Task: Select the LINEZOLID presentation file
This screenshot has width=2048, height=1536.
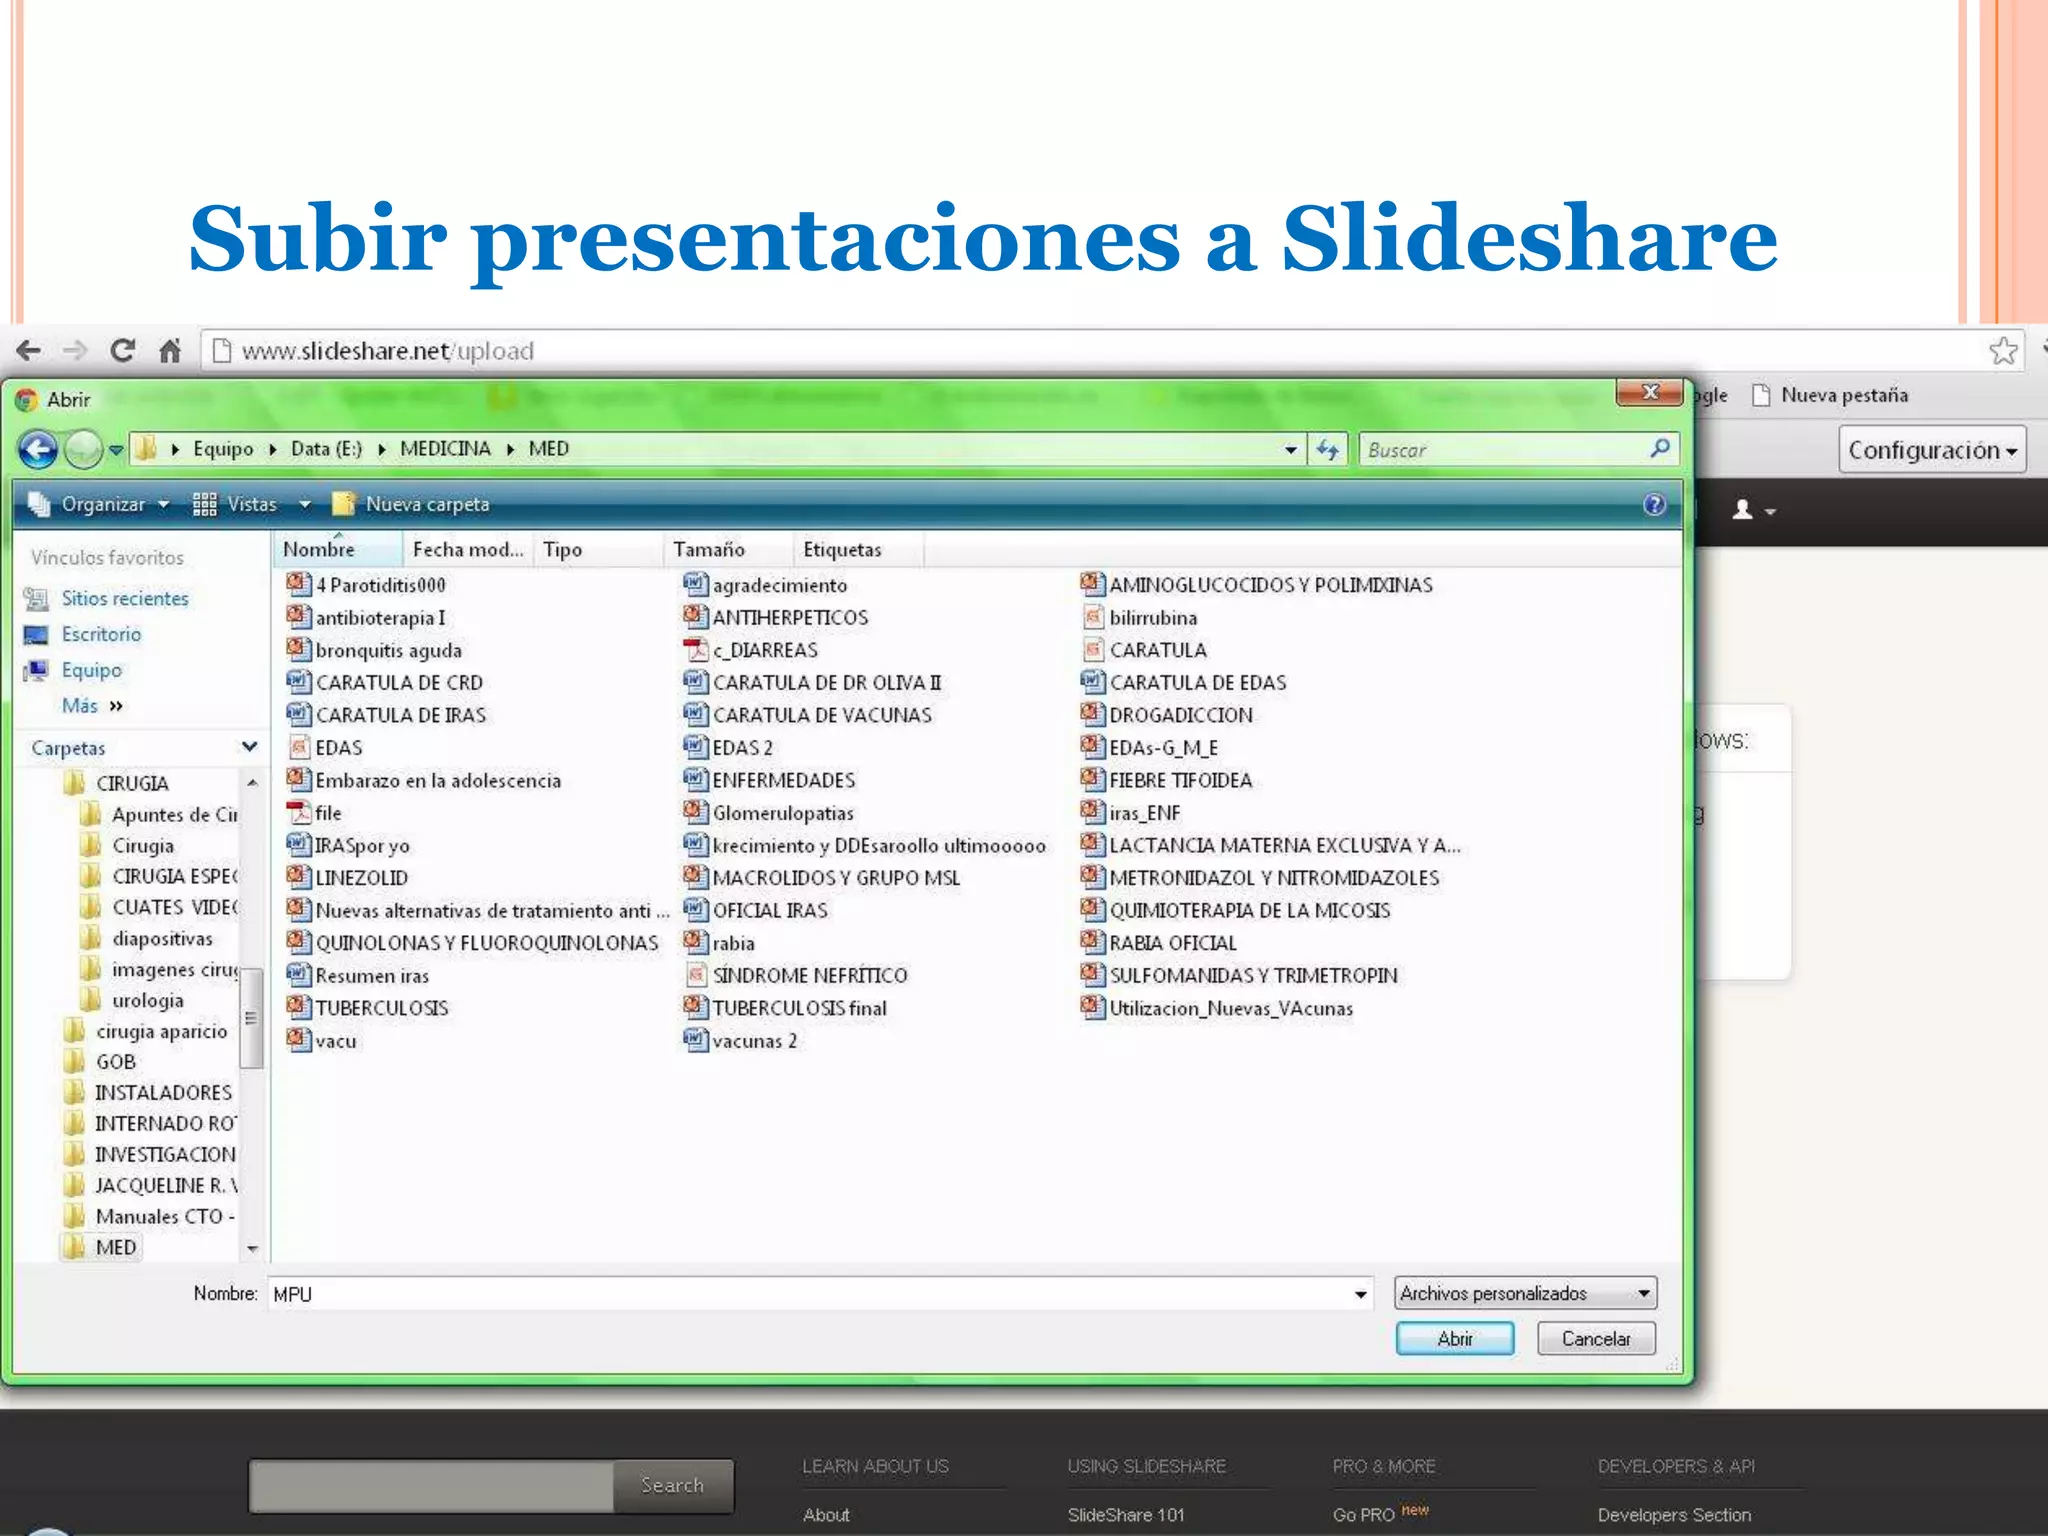Action: 361,878
